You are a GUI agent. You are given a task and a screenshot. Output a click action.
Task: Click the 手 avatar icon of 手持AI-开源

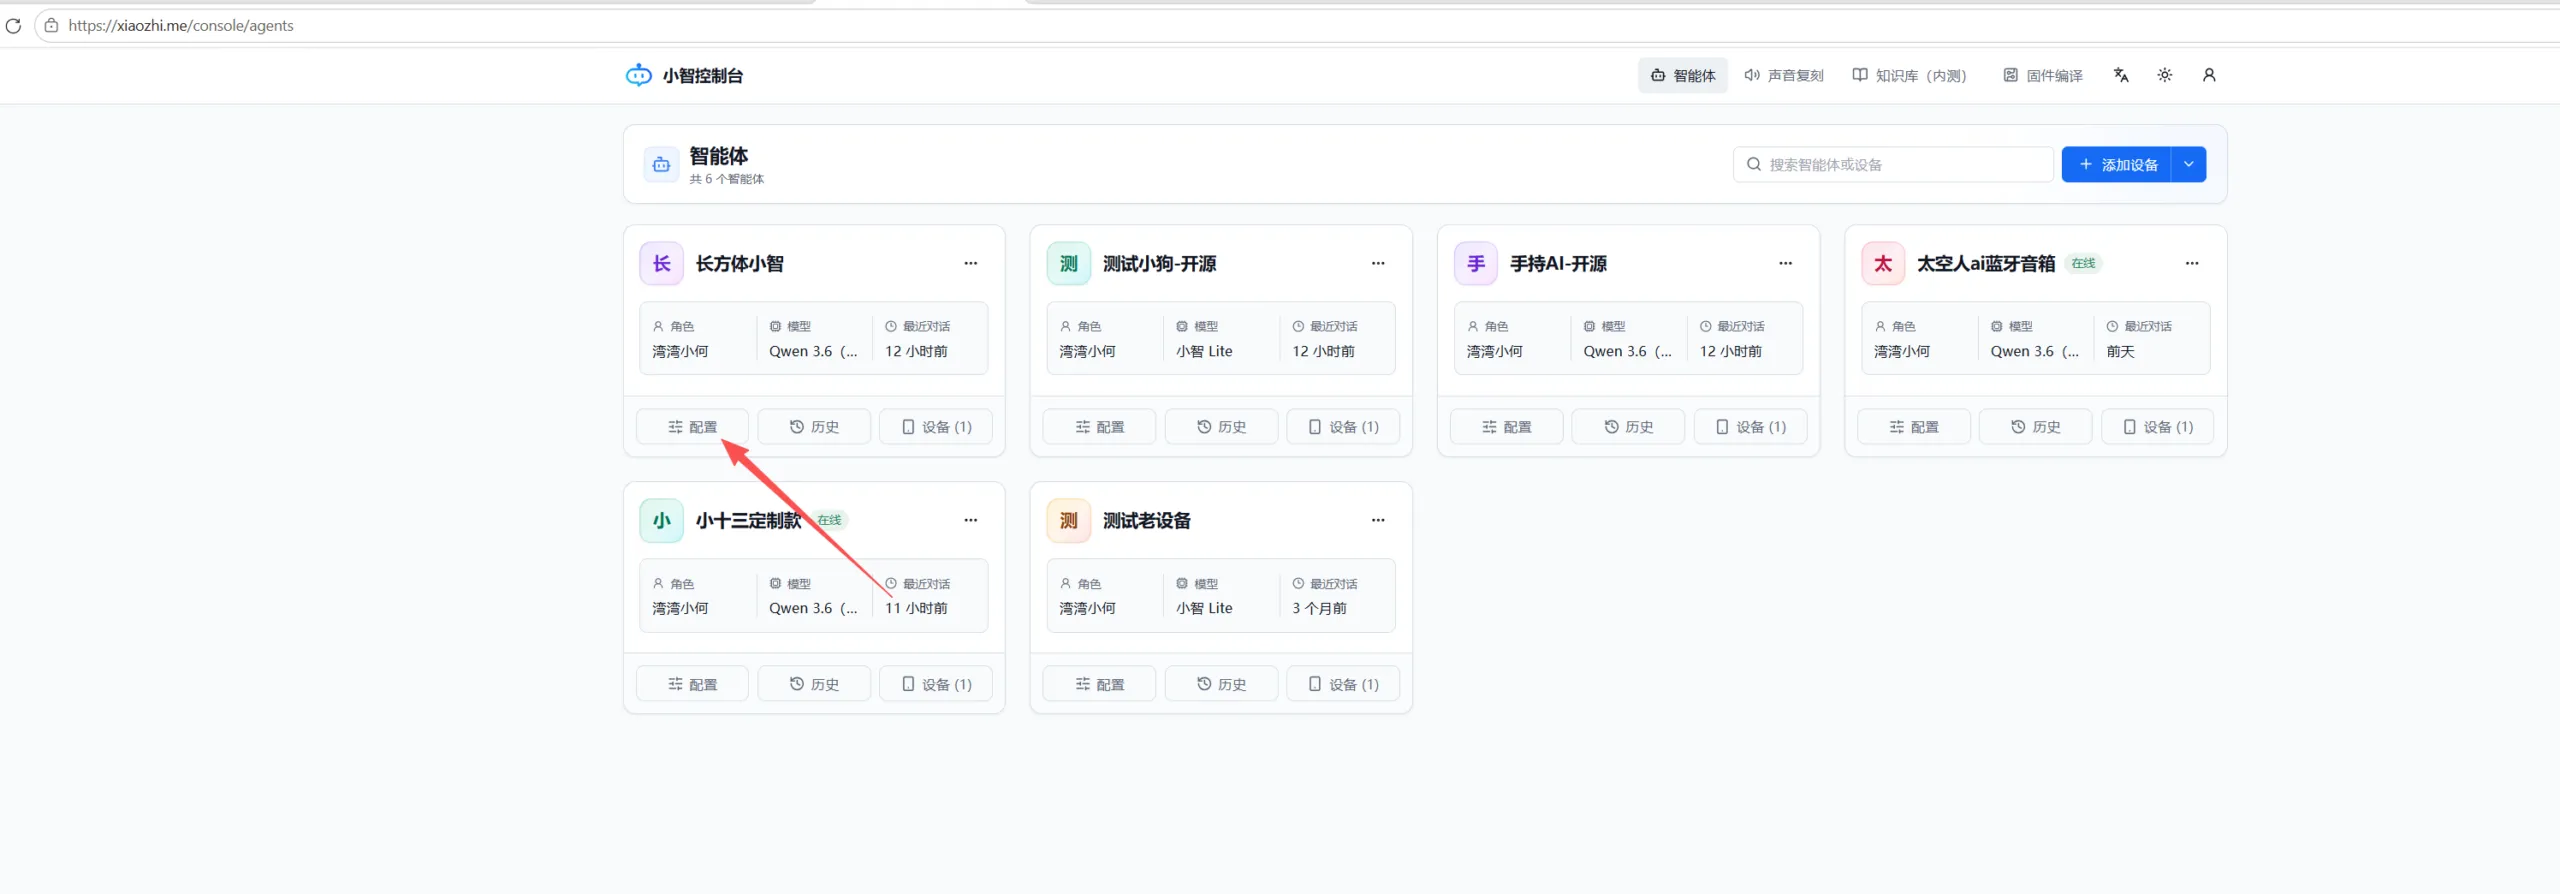coord(1476,264)
